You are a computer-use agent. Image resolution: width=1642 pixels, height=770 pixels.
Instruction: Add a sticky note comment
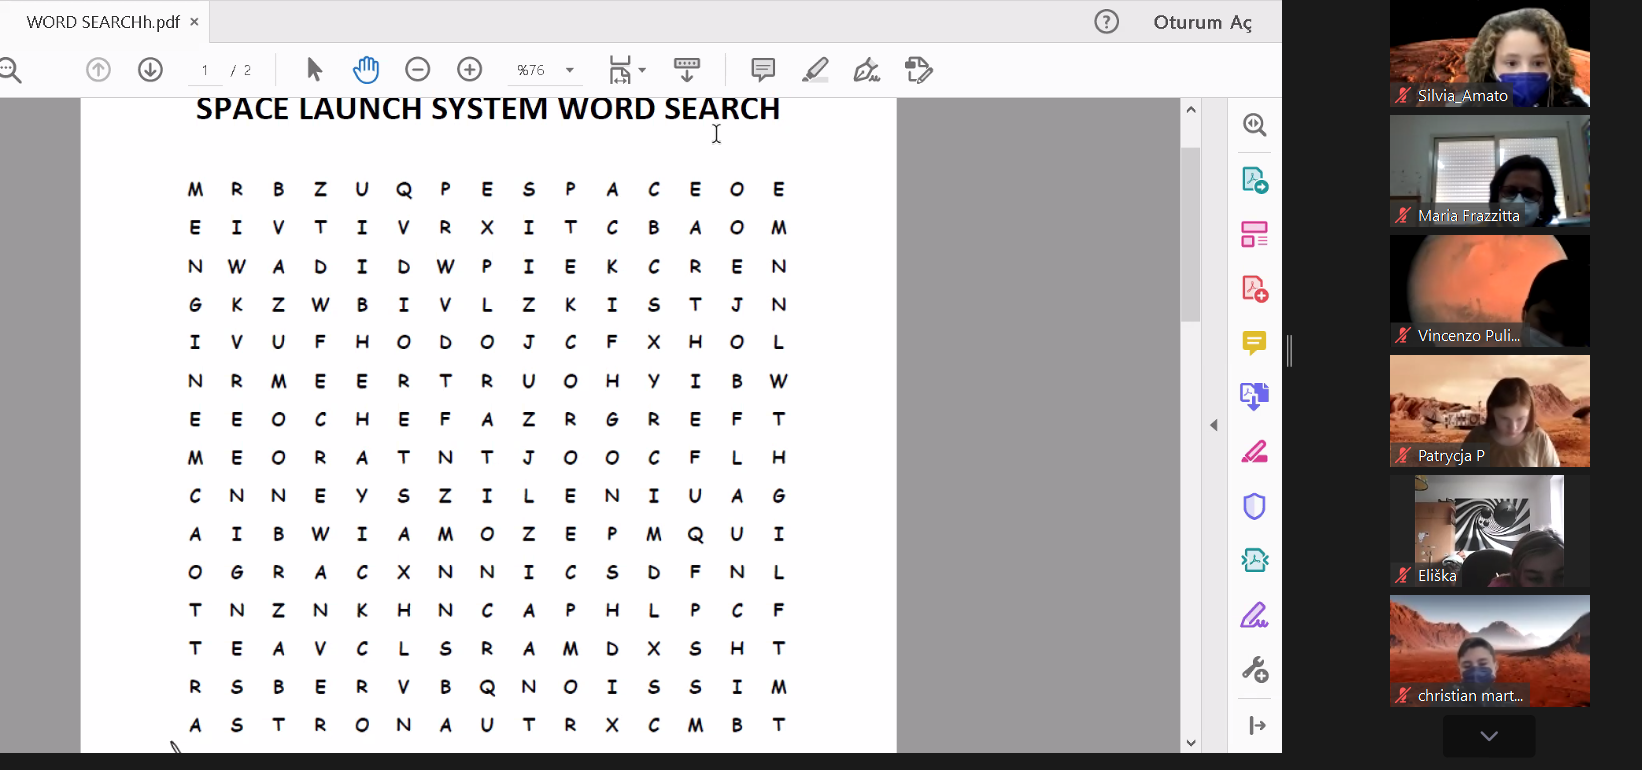(763, 70)
